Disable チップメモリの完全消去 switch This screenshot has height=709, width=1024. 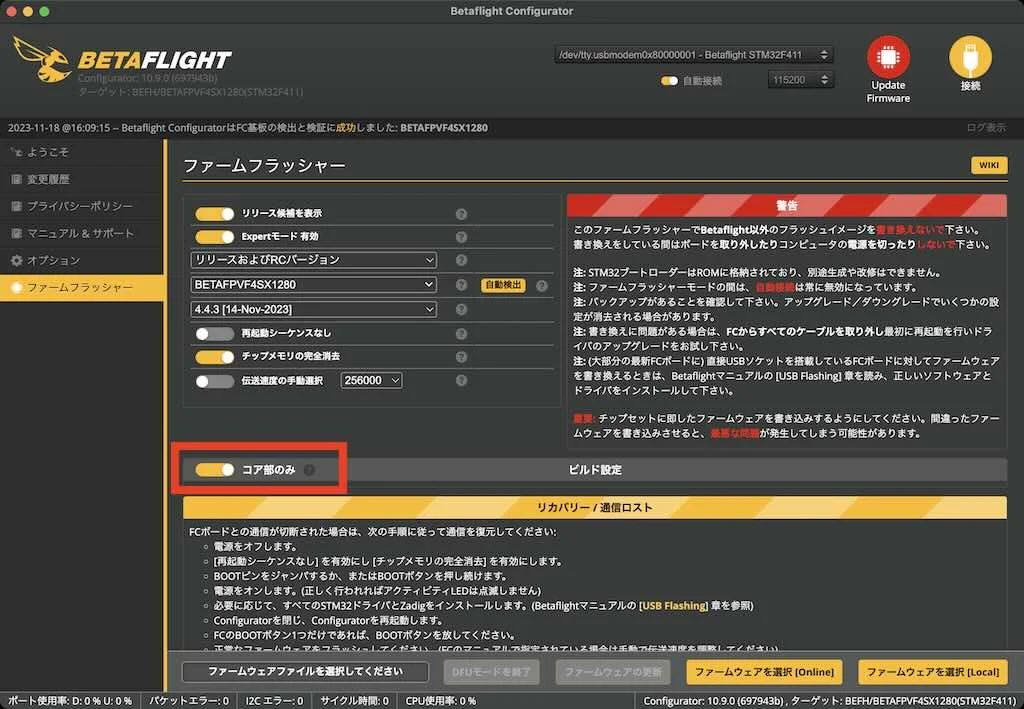(x=214, y=356)
